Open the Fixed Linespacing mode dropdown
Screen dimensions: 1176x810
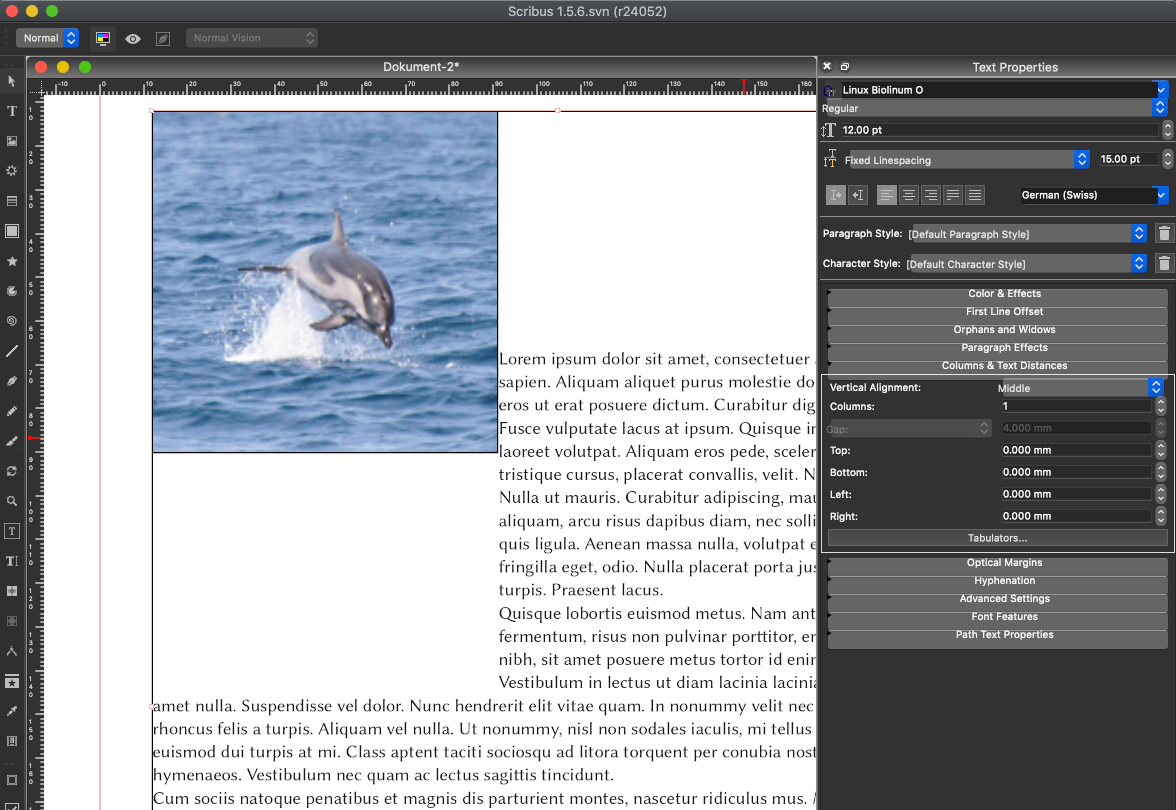point(968,159)
